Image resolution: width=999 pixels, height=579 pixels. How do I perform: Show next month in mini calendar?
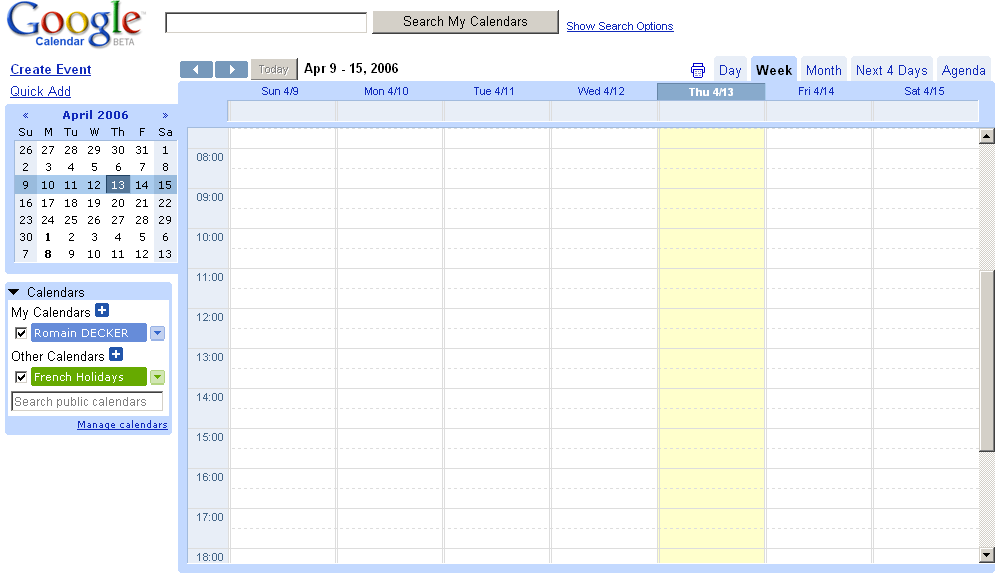coord(165,115)
